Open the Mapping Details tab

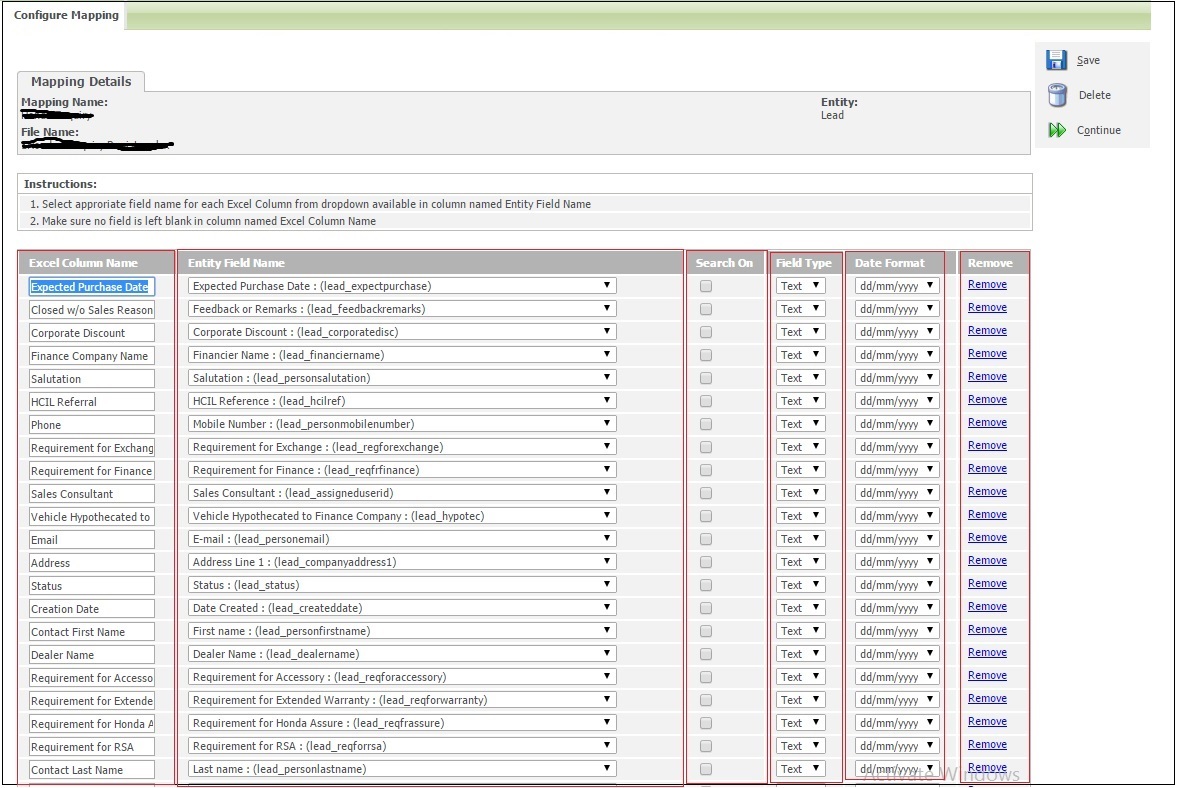pos(81,81)
